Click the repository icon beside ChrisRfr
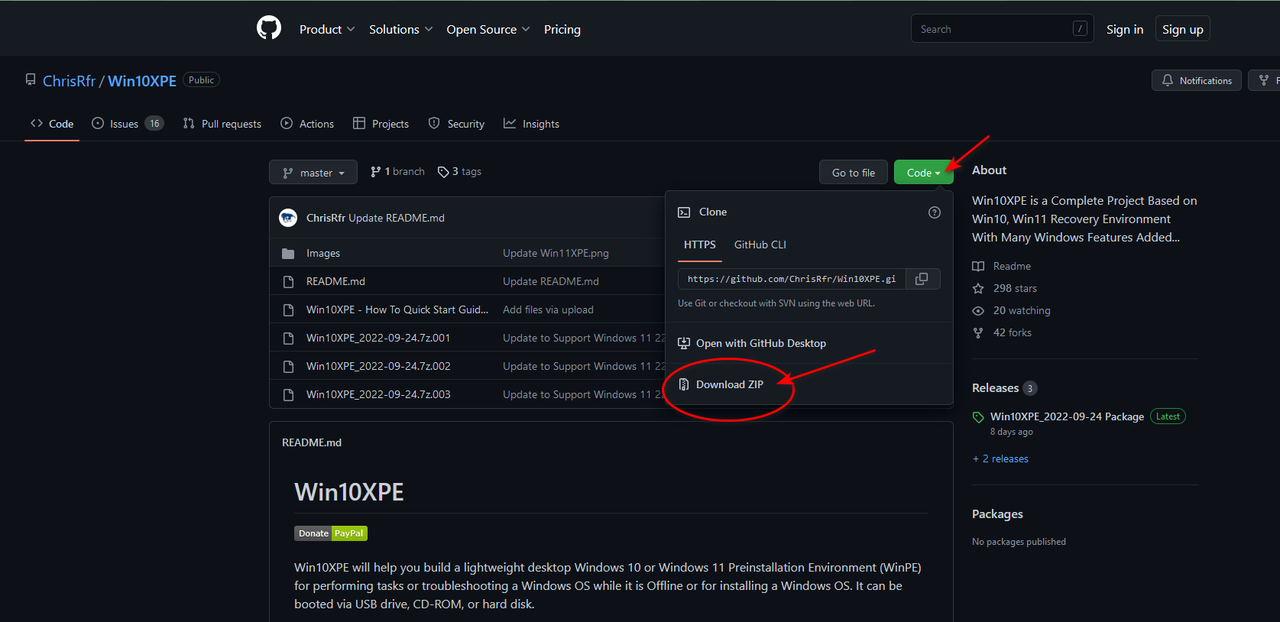The image size is (1280, 622). click(x=31, y=80)
